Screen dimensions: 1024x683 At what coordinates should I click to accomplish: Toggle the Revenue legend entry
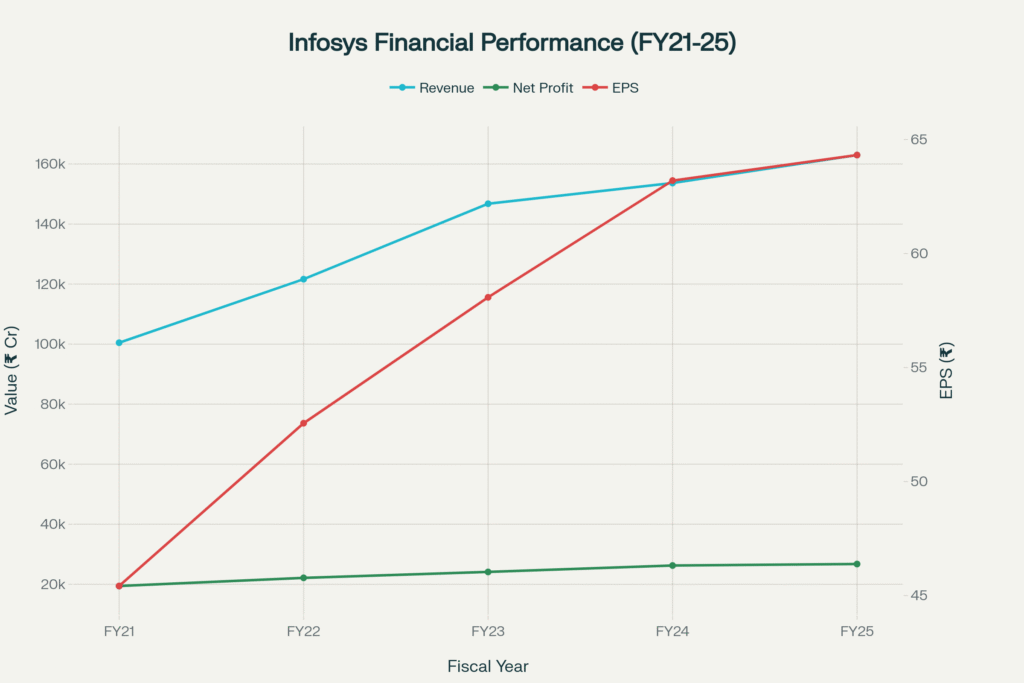coord(432,87)
